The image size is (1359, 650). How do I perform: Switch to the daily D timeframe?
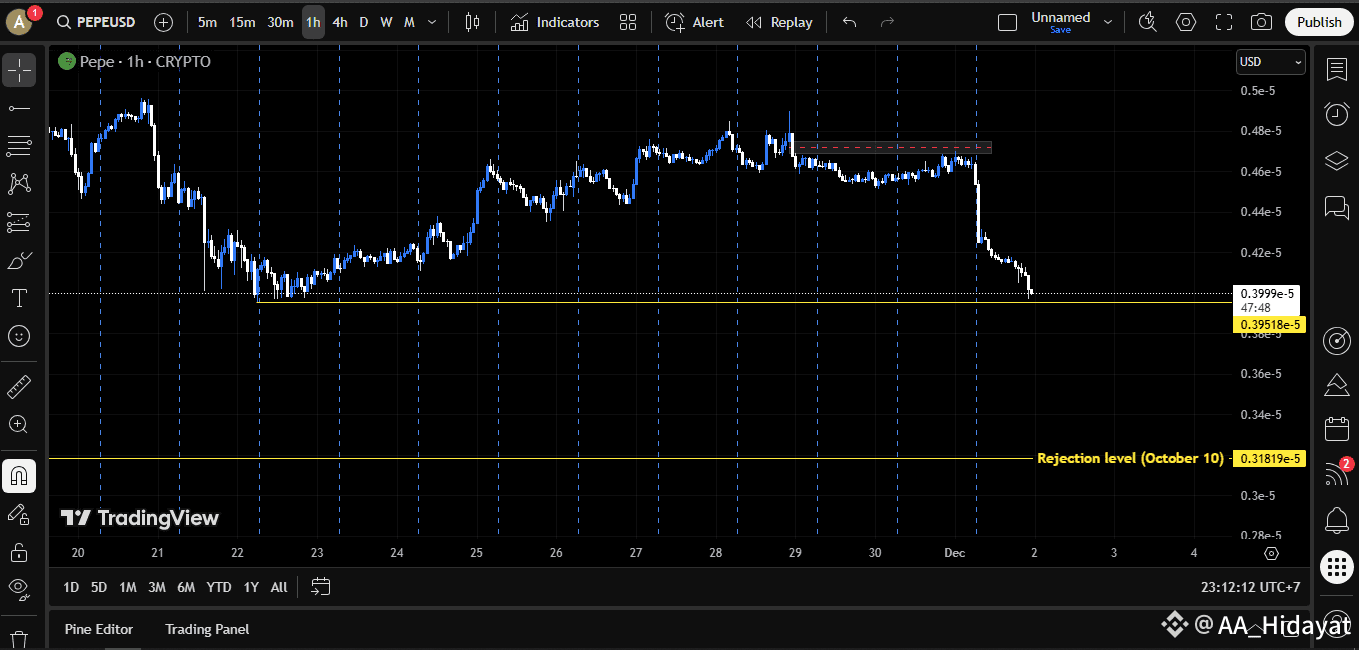(364, 22)
